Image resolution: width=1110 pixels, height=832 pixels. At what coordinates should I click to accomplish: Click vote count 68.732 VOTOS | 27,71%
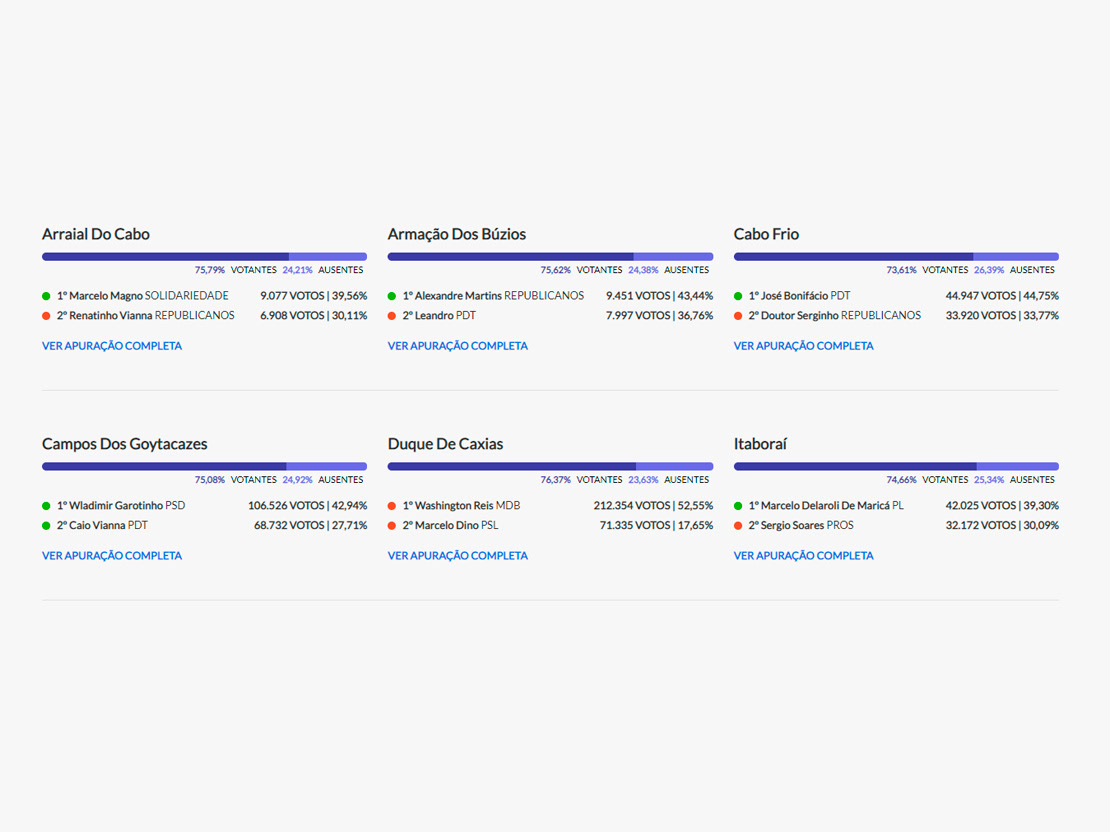click(311, 525)
